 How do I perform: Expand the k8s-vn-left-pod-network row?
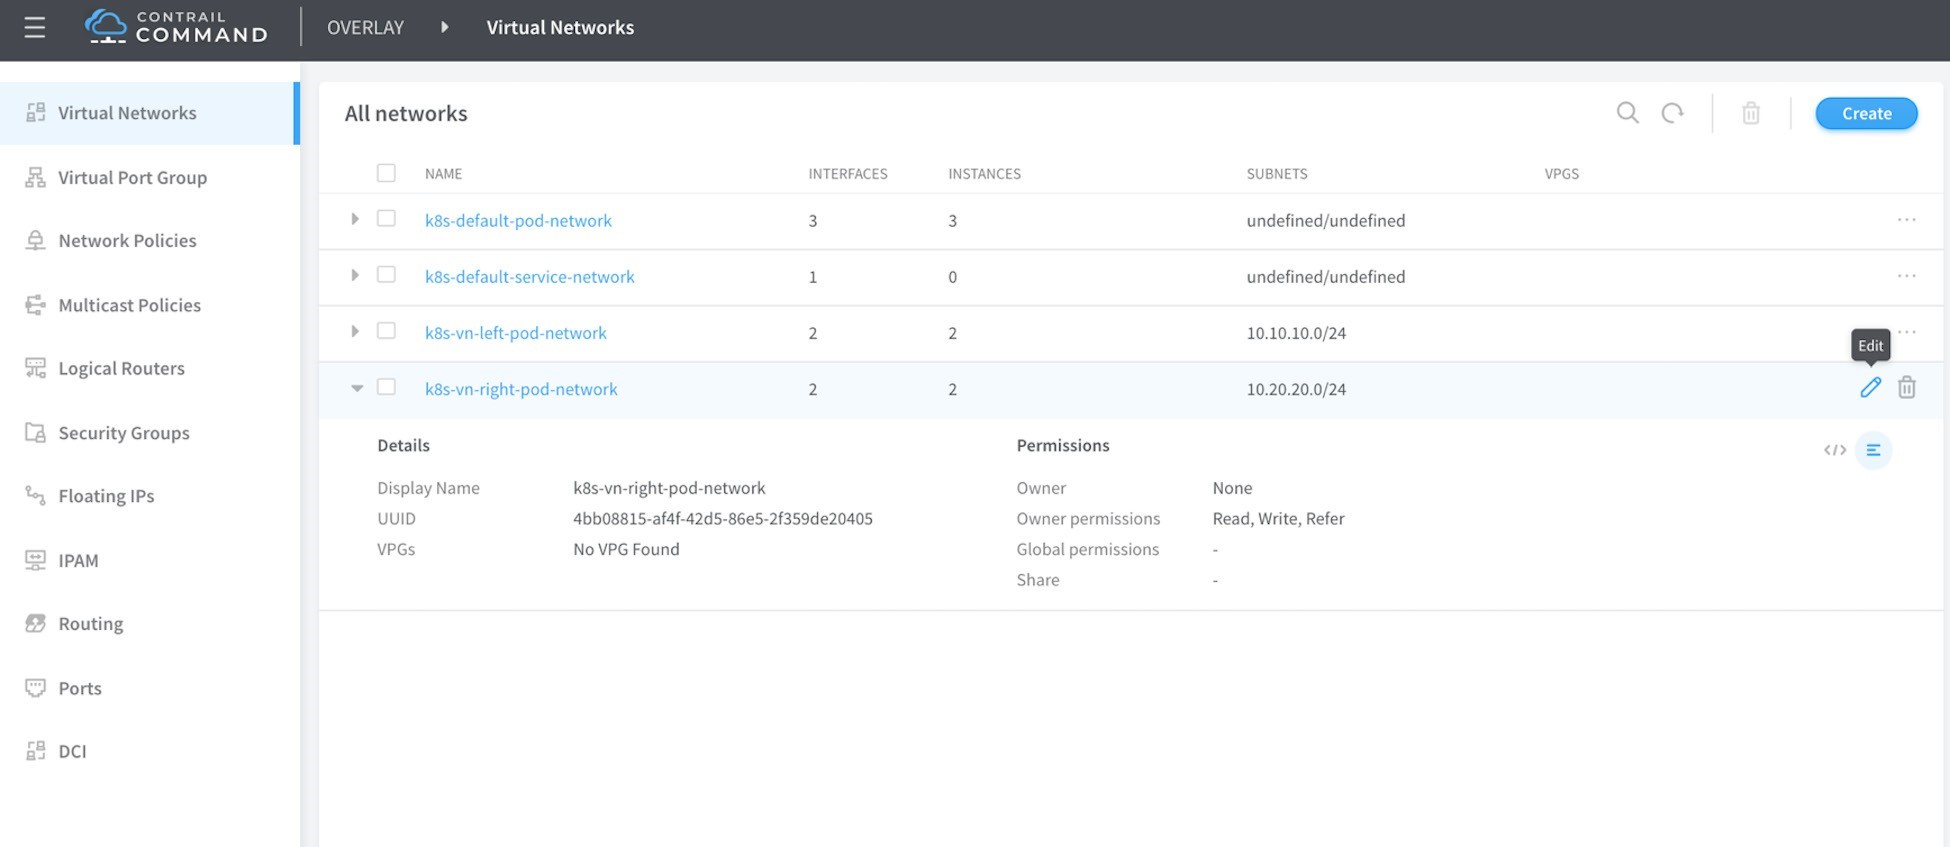tap(355, 331)
